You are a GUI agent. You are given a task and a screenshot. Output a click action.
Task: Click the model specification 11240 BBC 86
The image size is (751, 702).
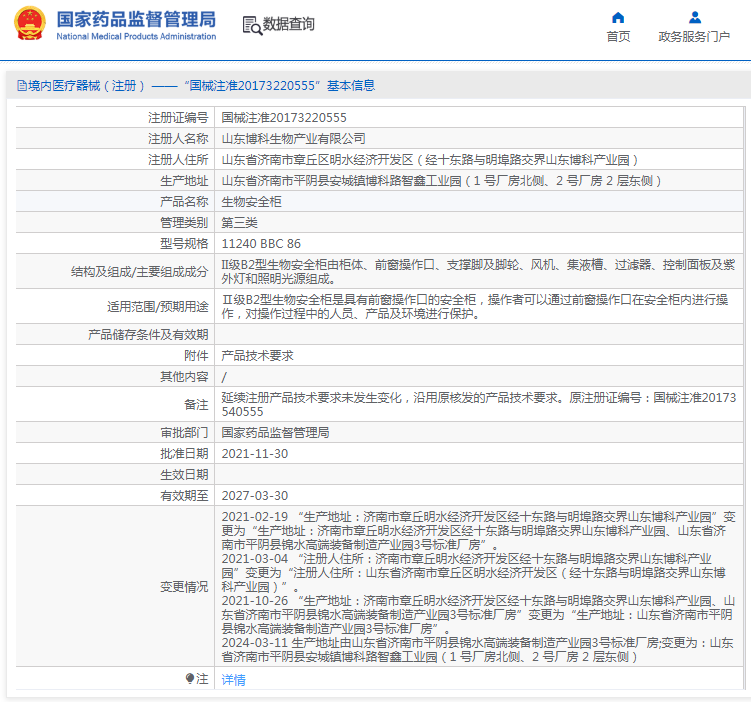click(x=260, y=244)
